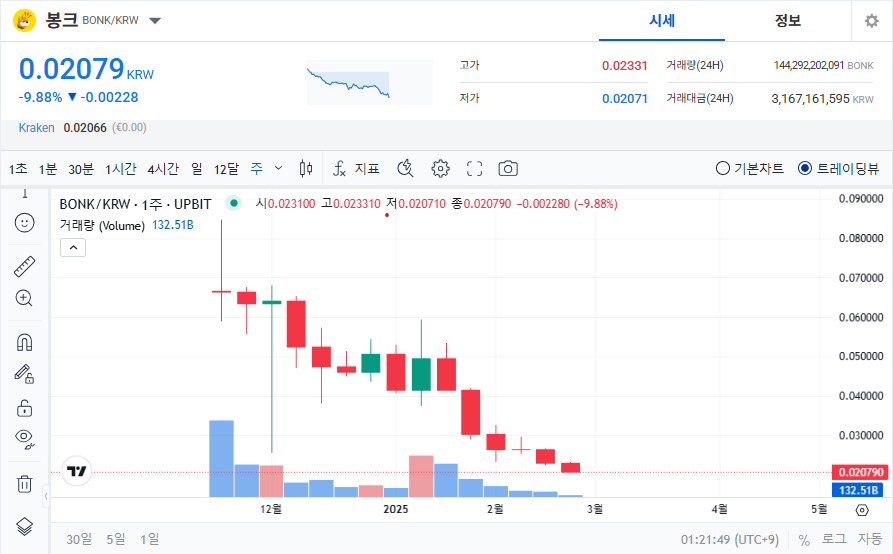
Task: Select the 일 daily timeframe
Action: tap(196, 169)
